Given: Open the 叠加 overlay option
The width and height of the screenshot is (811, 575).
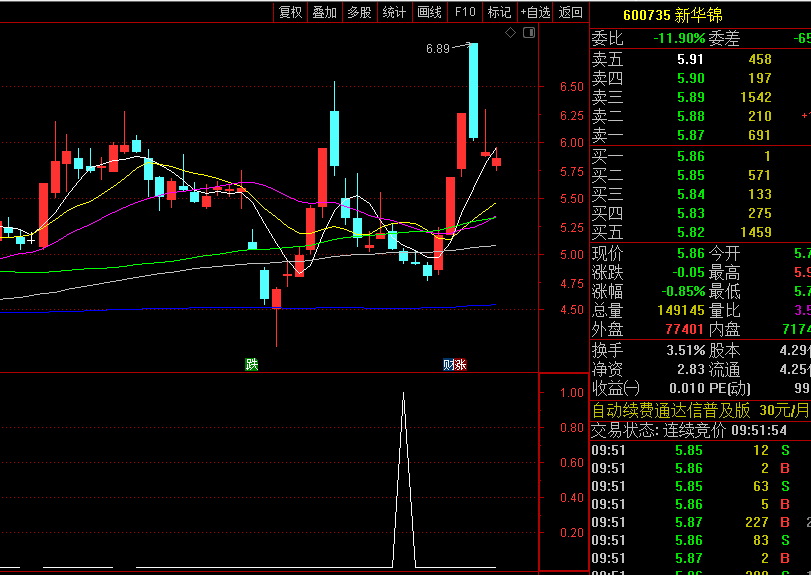Looking at the screenshot, I should (x=325, y=12).
